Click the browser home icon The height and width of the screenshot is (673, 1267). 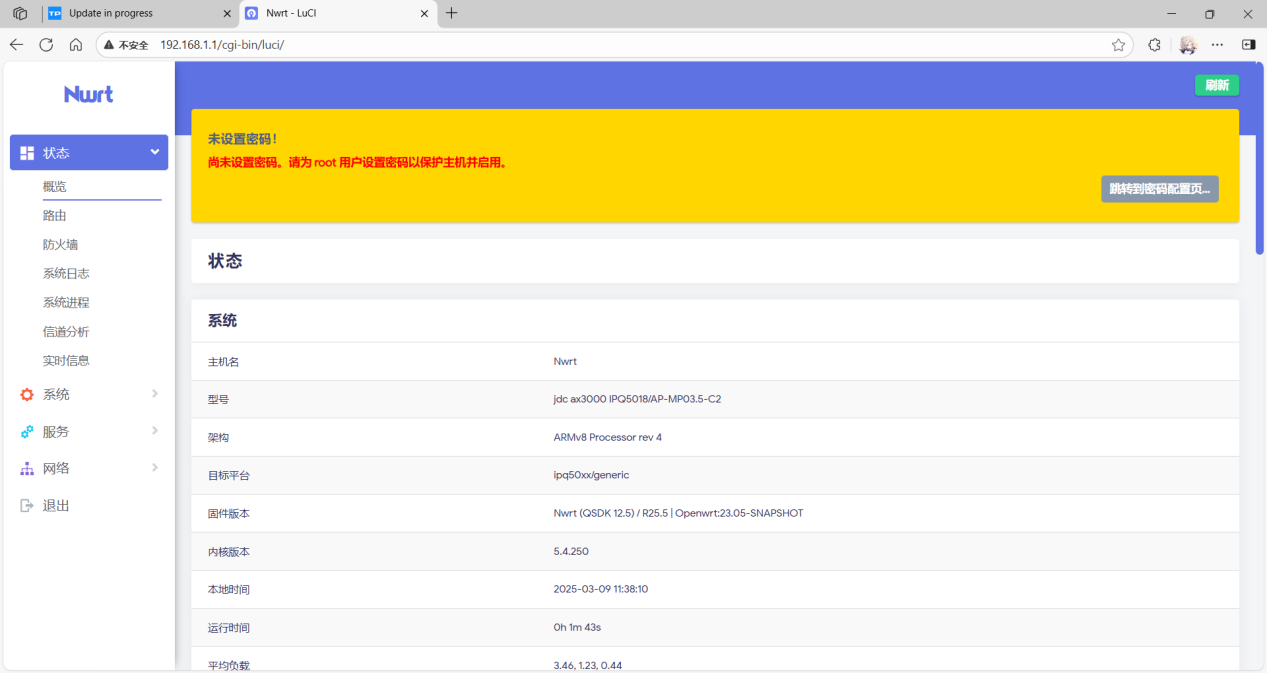(76, 45)
